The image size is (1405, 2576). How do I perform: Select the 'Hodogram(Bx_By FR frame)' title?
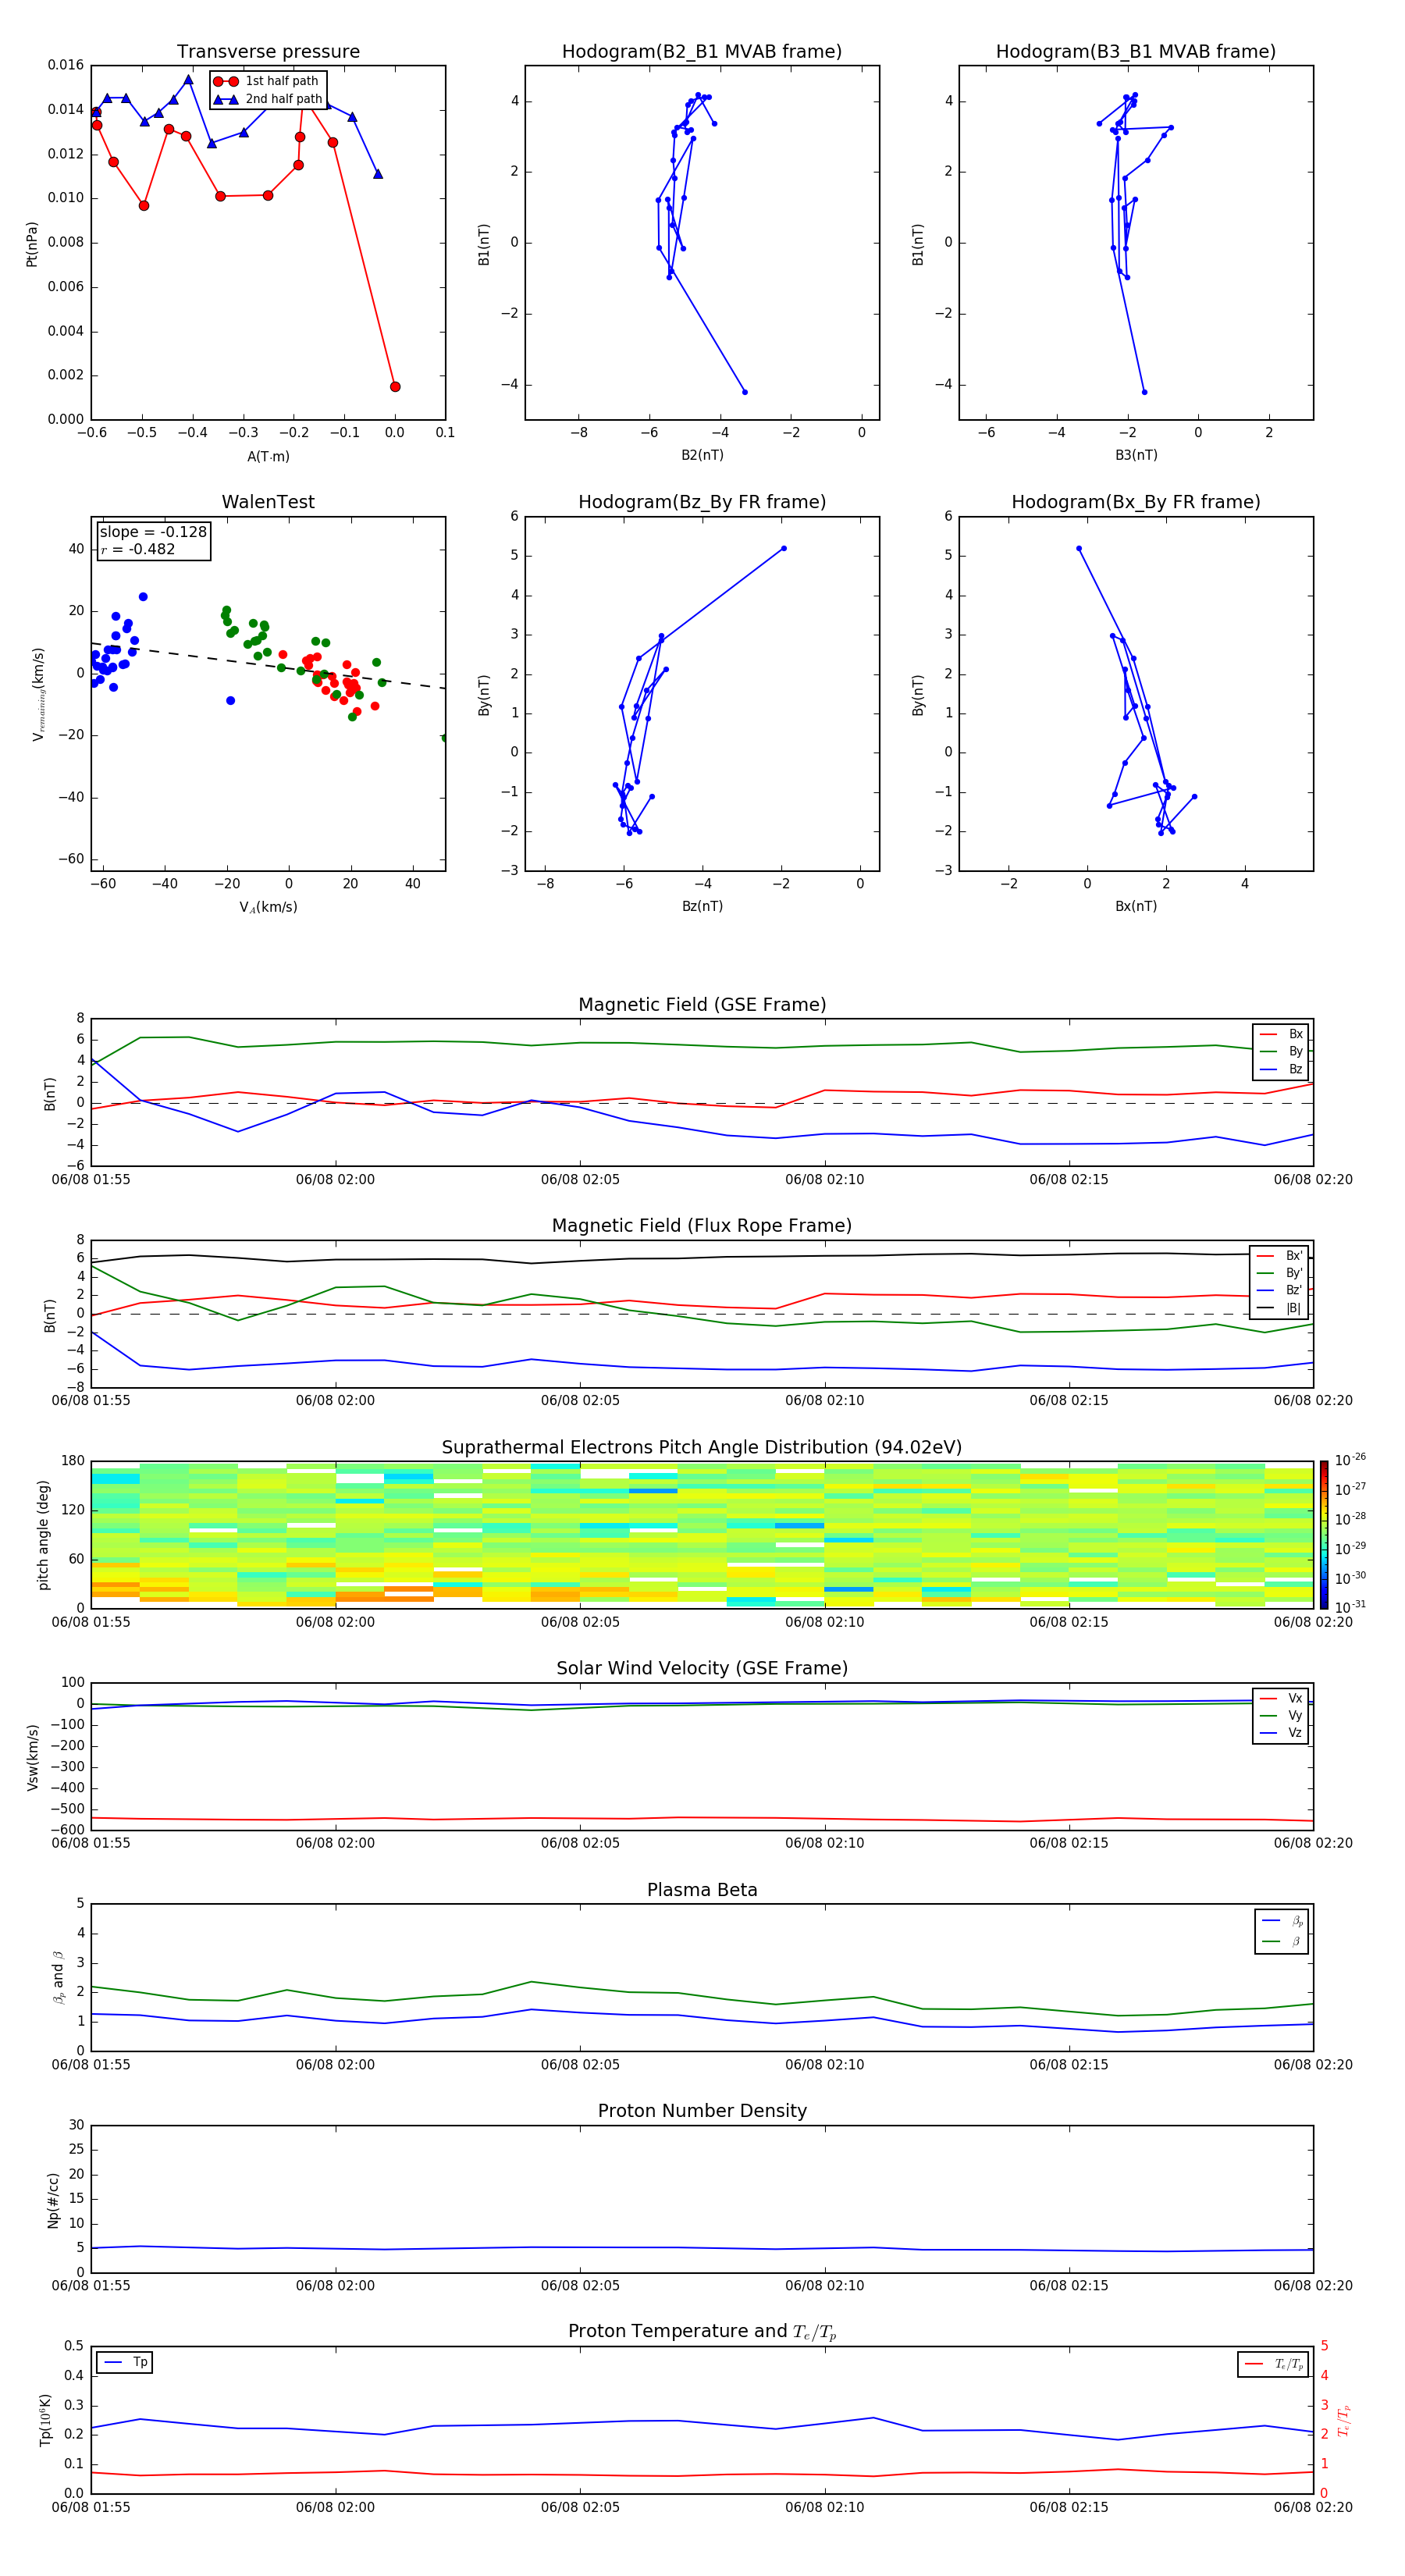point(1136,502)
